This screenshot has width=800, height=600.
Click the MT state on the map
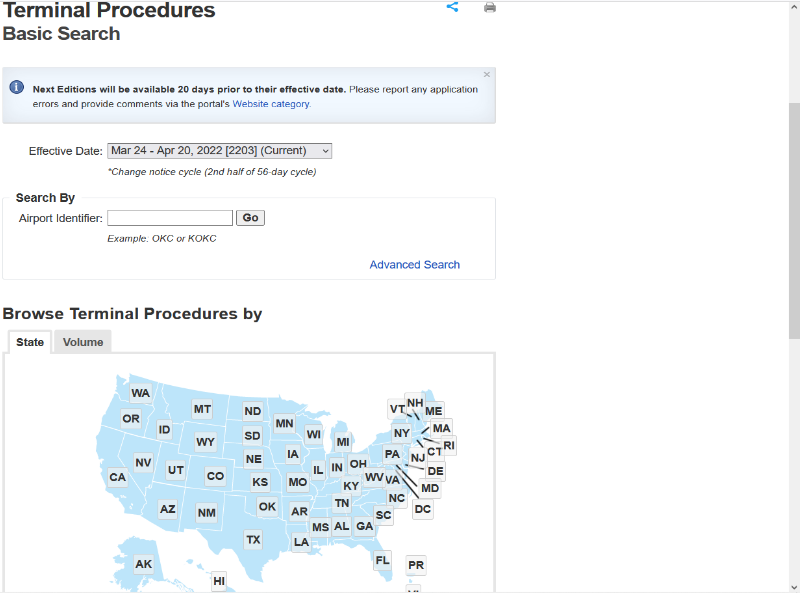202,409
